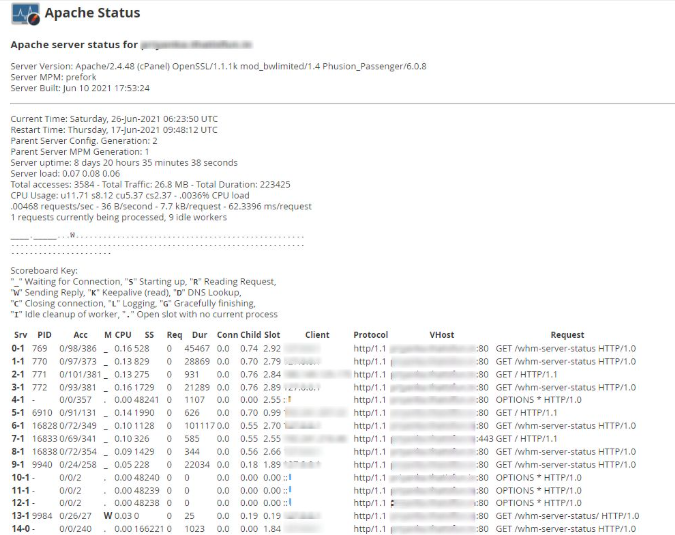This screenshot has height=535, width=675.
Task: Click the Req column header
Action: [x=174, y=335]
